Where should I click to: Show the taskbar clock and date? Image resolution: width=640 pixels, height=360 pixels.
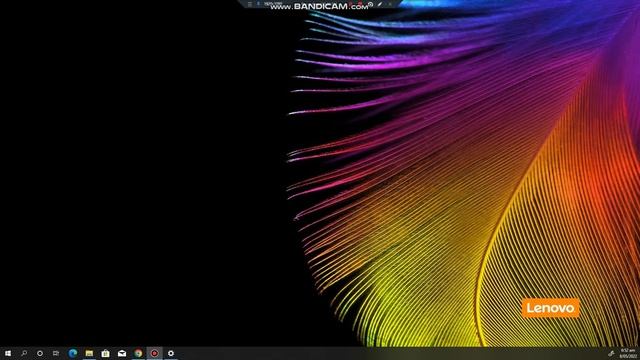tap(628, 353)
